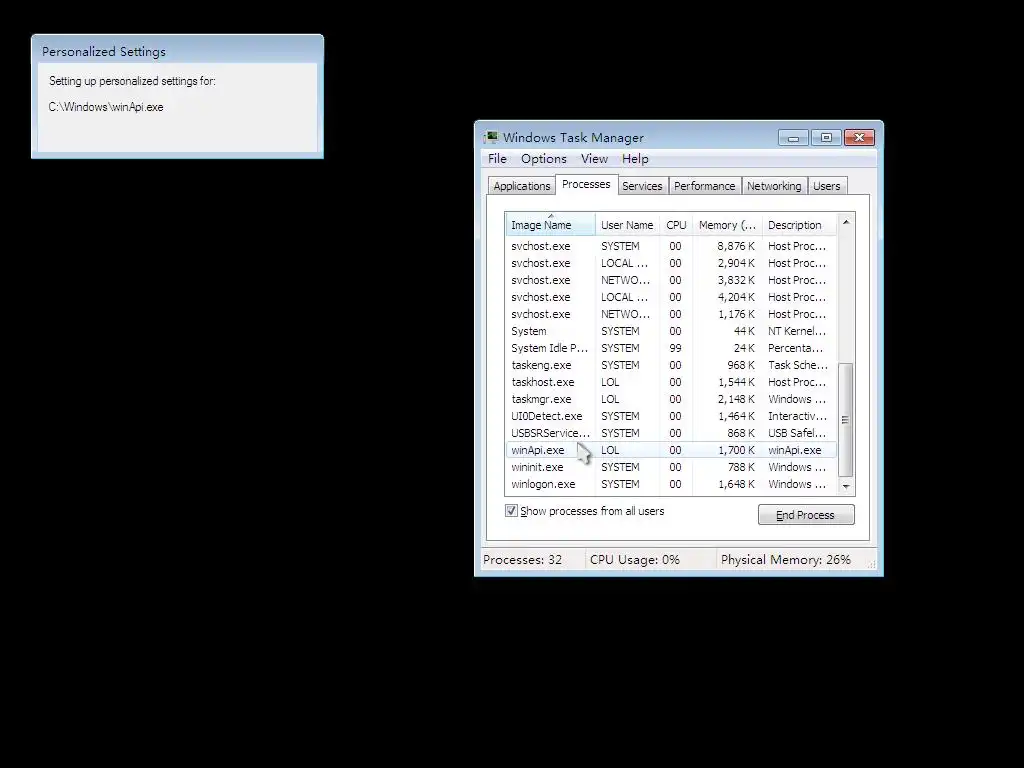Viewport: 1024px width, 768px height.
Task: Select svchost.exe row using 1,176 K
Action: coord(671,314)
